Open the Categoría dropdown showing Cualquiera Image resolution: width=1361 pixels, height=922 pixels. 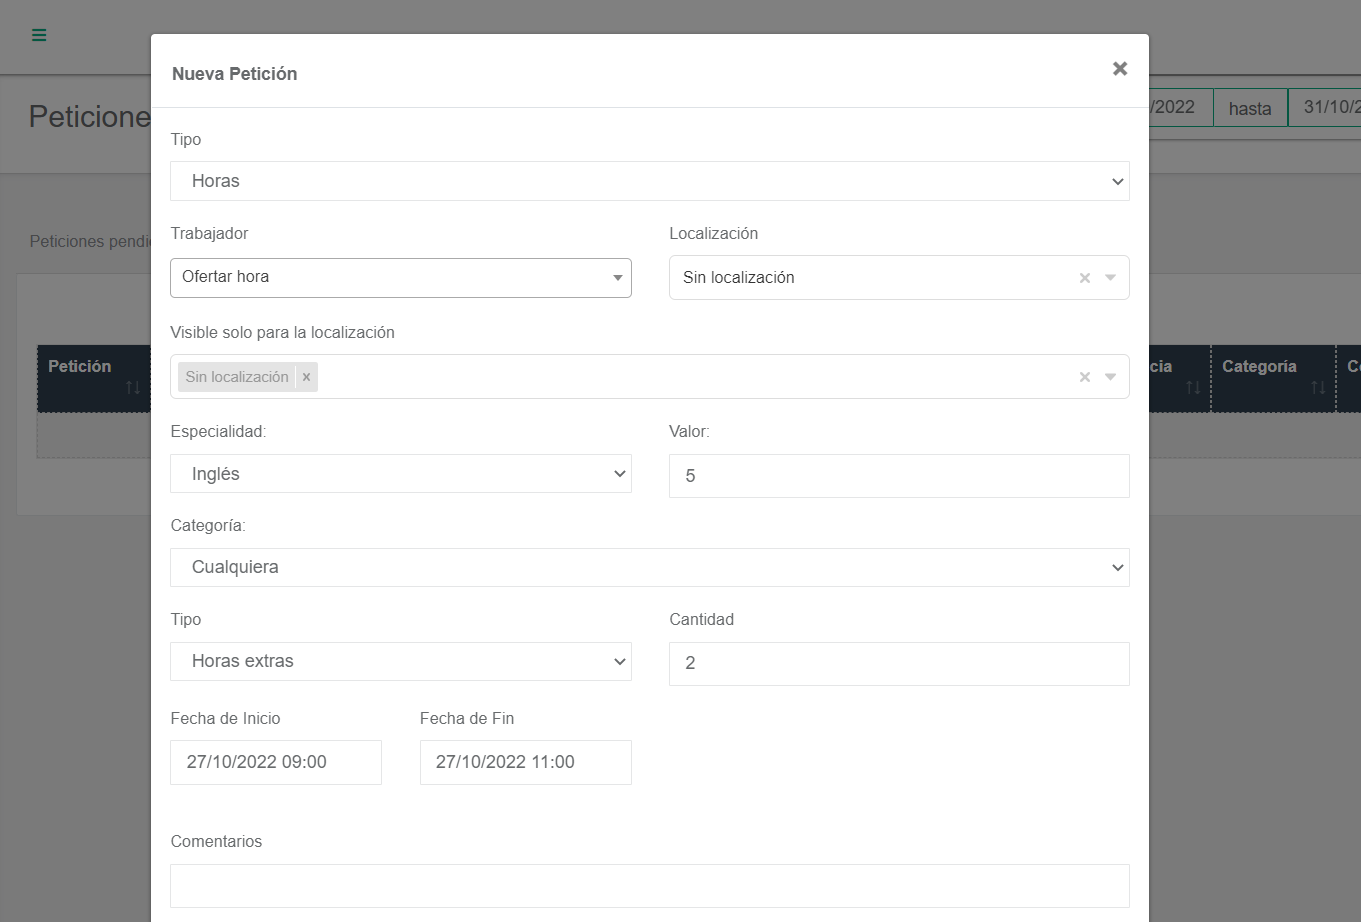649,567
